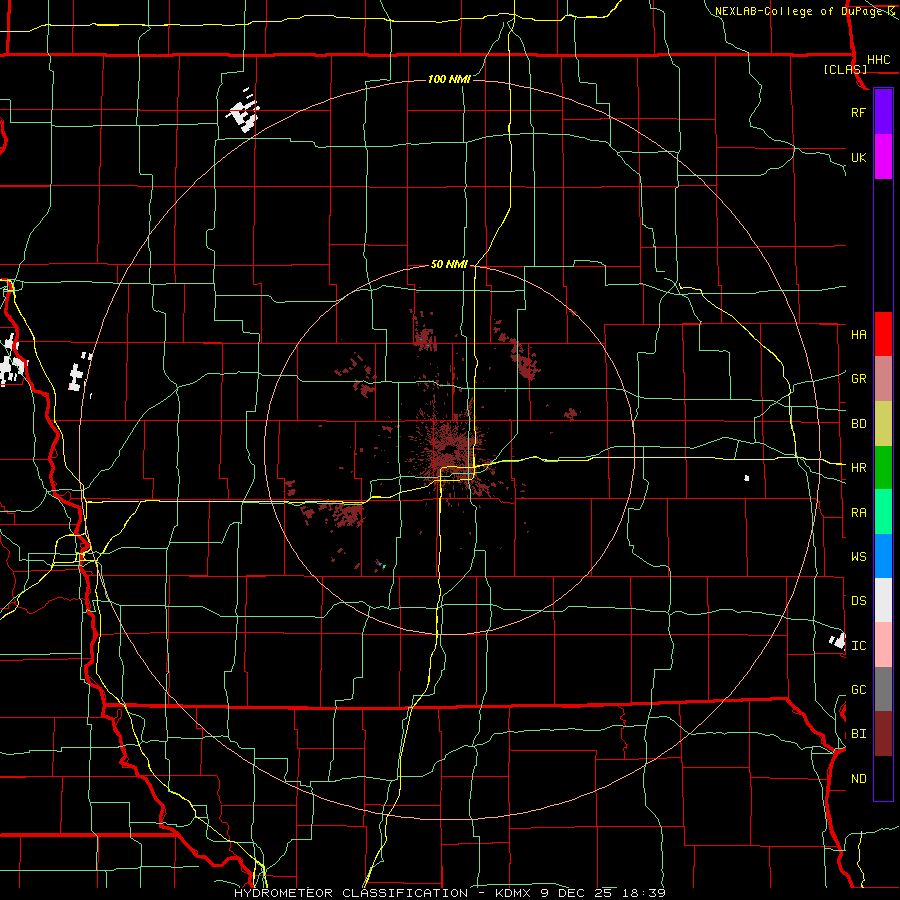This screenshot has width=900, height=900.
Task: Click the RF legend label
Action: tap(858, 112)
